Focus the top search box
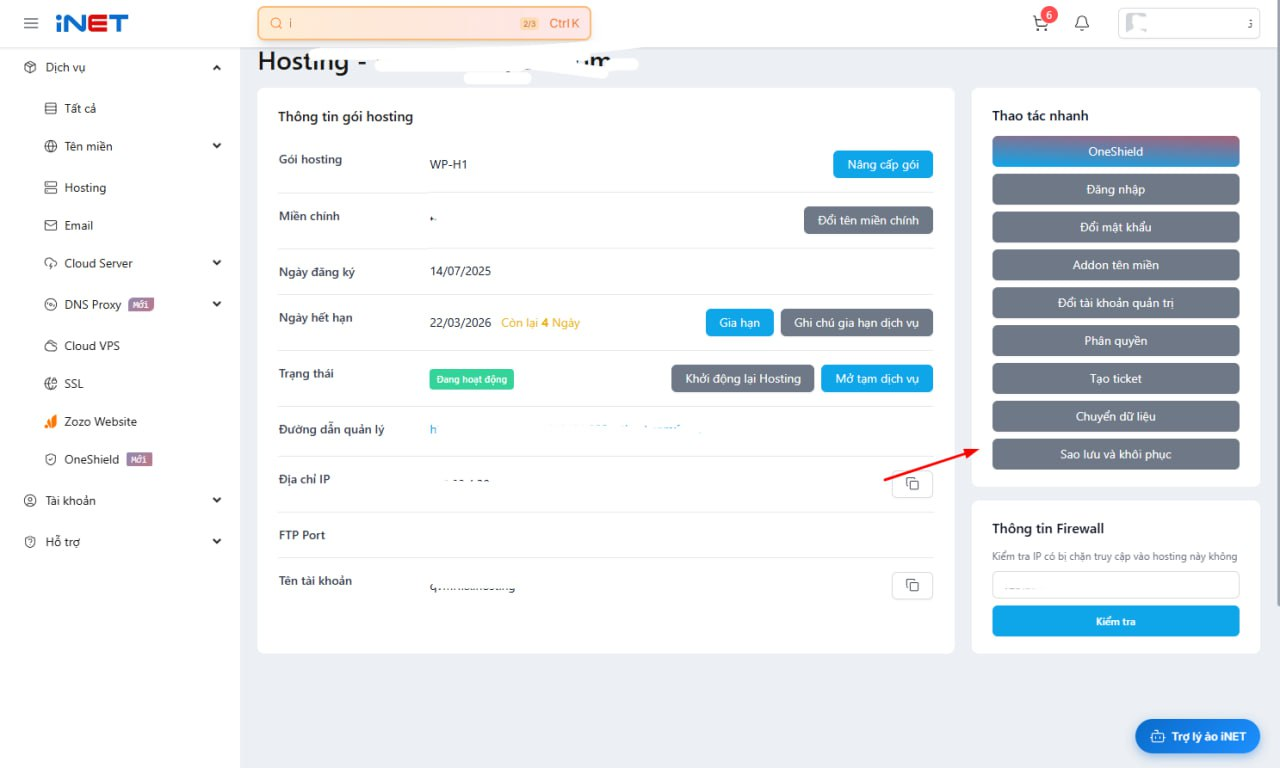 [x=424, y=23]
